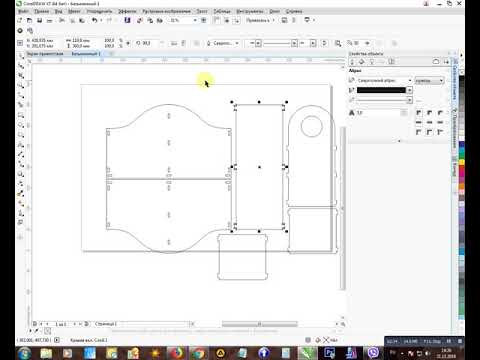The image size is (480, 360).
Task: Click the Copy toolbar icon
Action: pos(72,20)
